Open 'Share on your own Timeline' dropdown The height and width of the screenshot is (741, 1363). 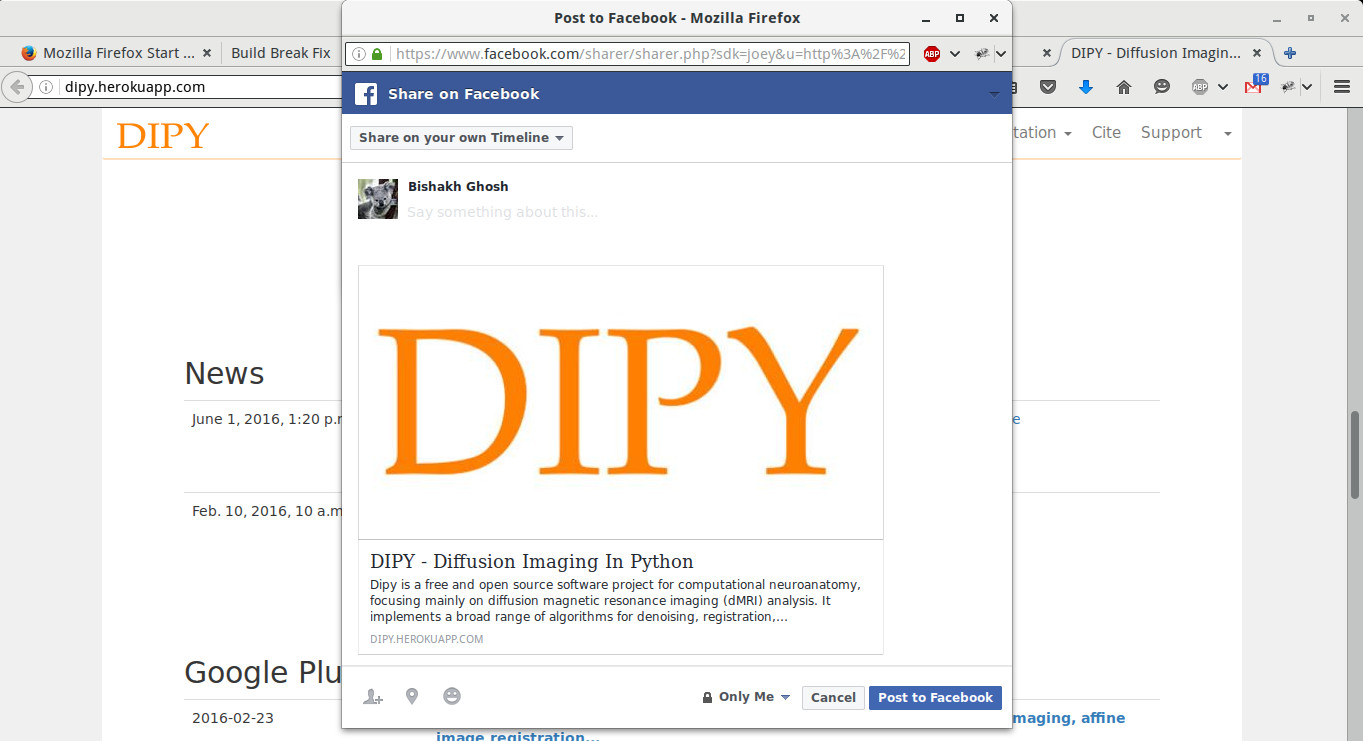(x=461, y=138)
